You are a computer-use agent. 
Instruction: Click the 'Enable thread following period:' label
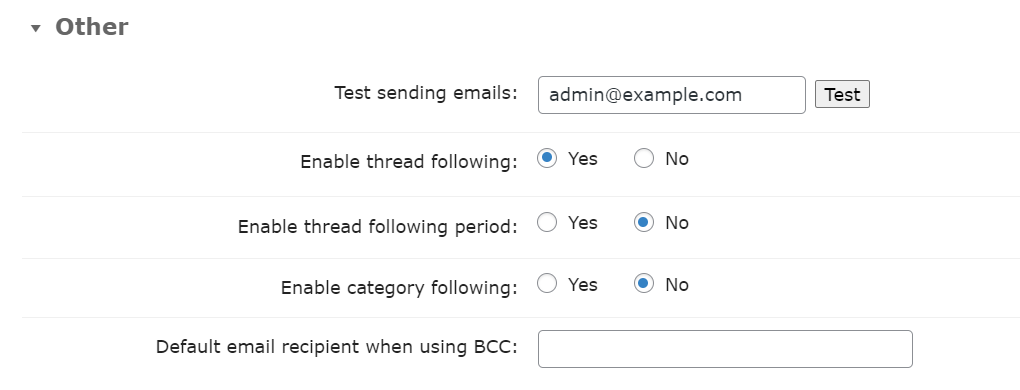coord(377,226)
